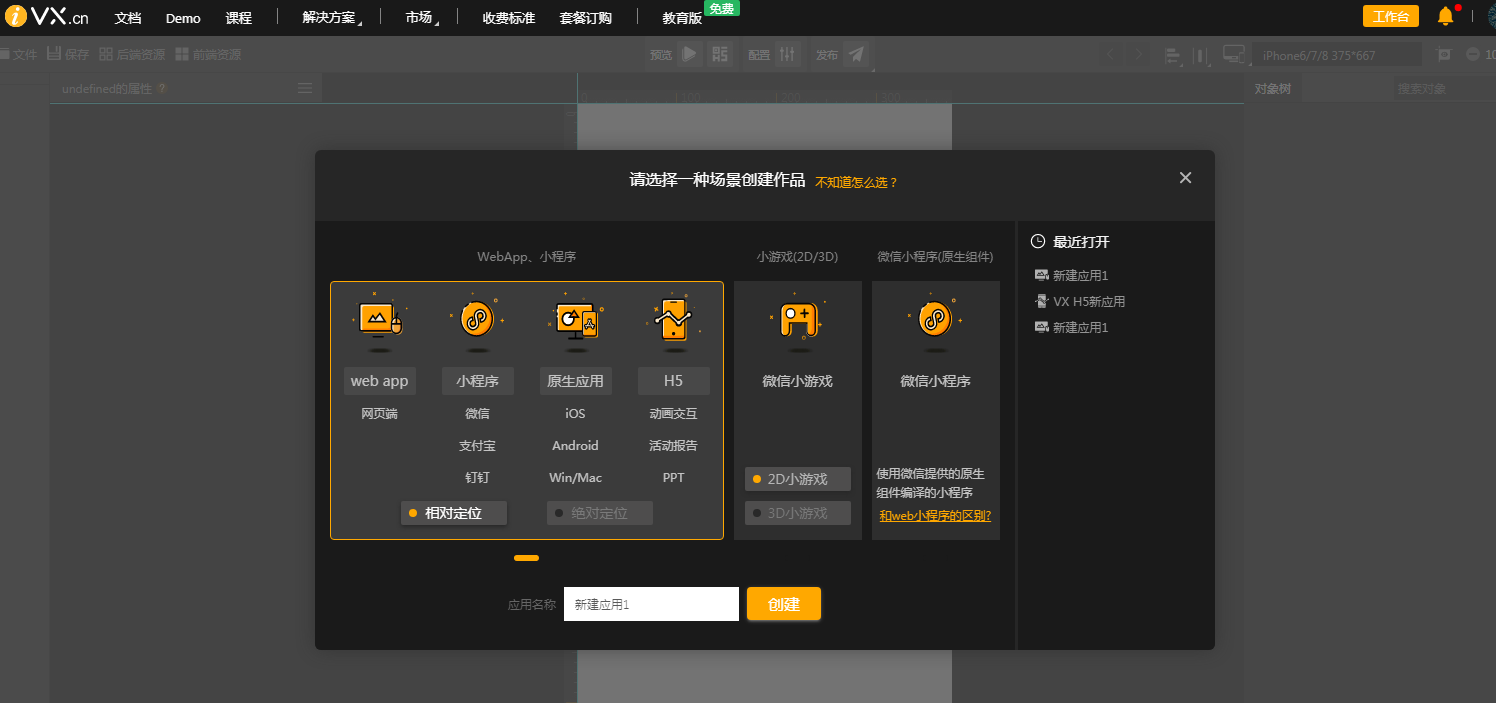Image resolution: width=1496 pixels, height=703 pixels.
Task: Close the create project dialog
Action: 1185,178
